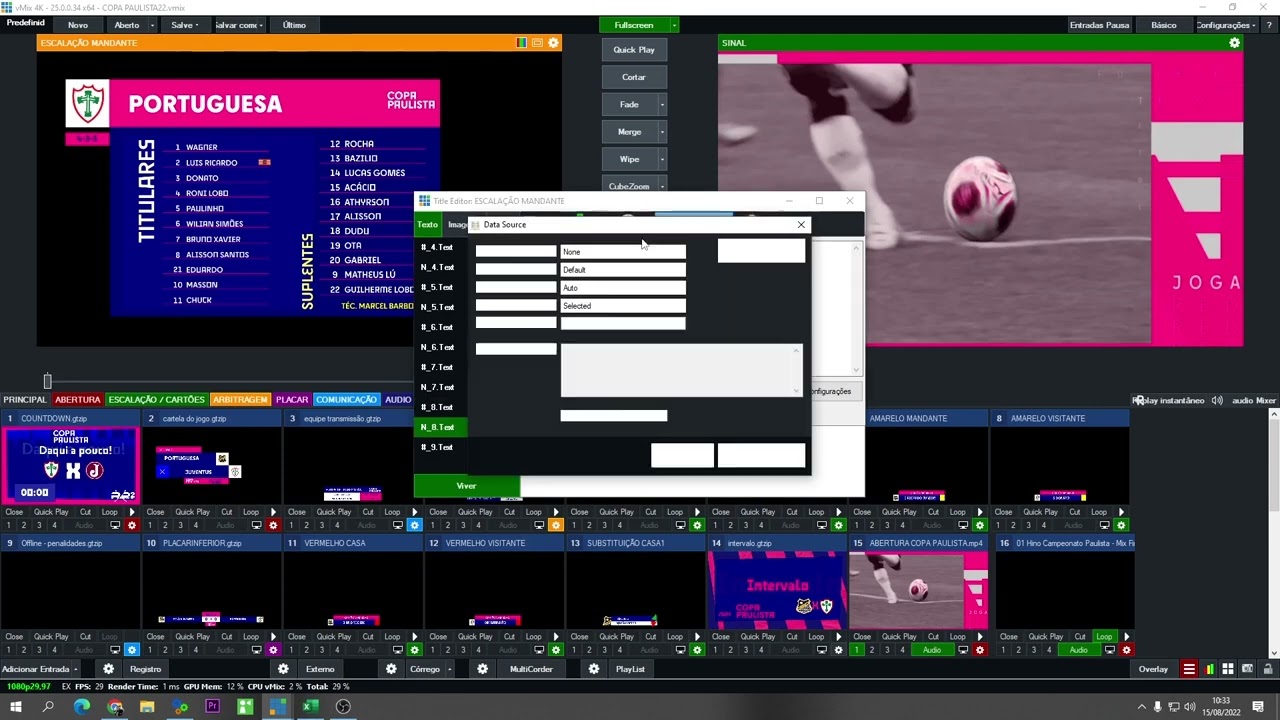Open settings gear for COUNTDOWN.gtzip input
The width and height of the screenshot is (1280, 720).
pyautogui.click(x=131, y=525)
